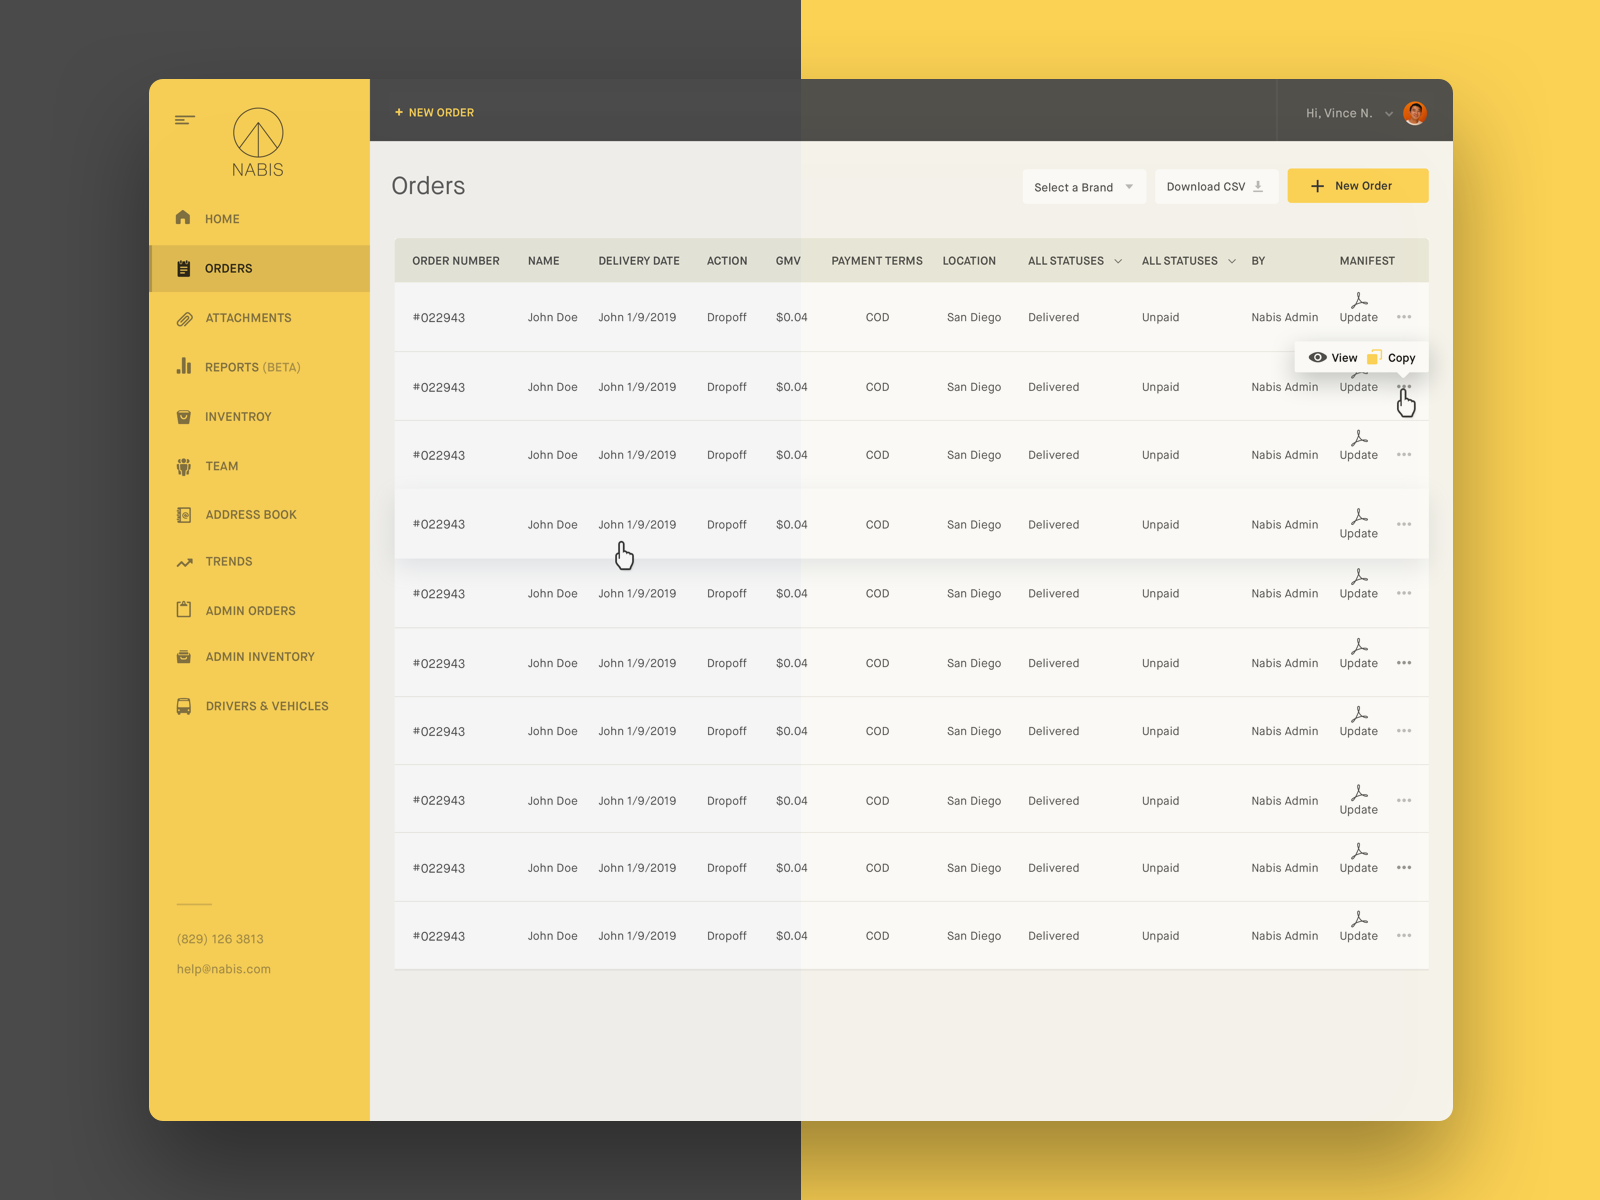This screenshot has height=1200, width=1600.
Task: Click the eye icon beside View
Action: coord(1316,357)
